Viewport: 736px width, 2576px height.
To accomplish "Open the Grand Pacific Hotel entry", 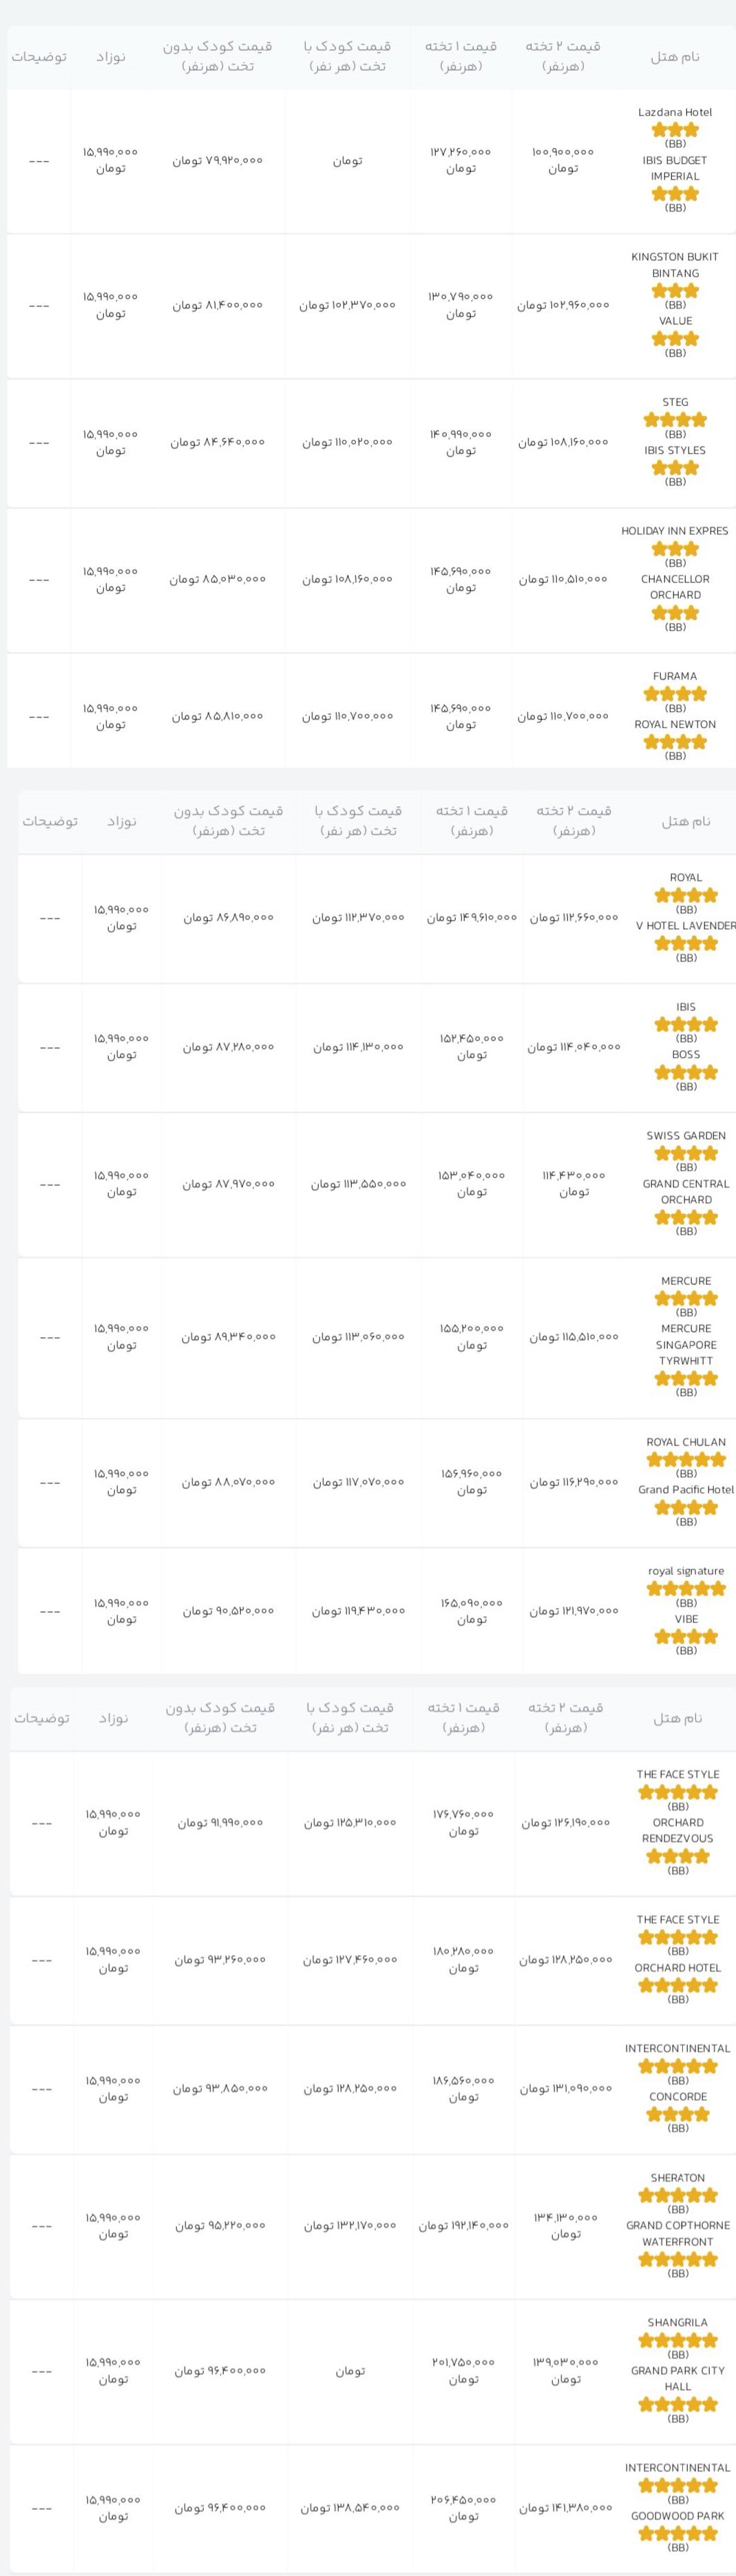I will tap(686, 1489).
